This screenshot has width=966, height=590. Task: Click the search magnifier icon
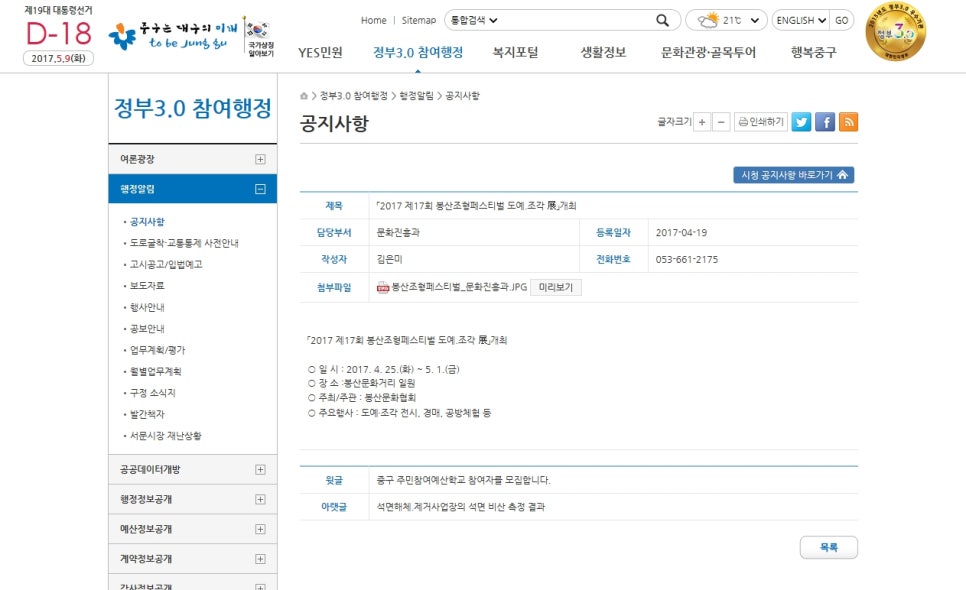pos(662,20)
